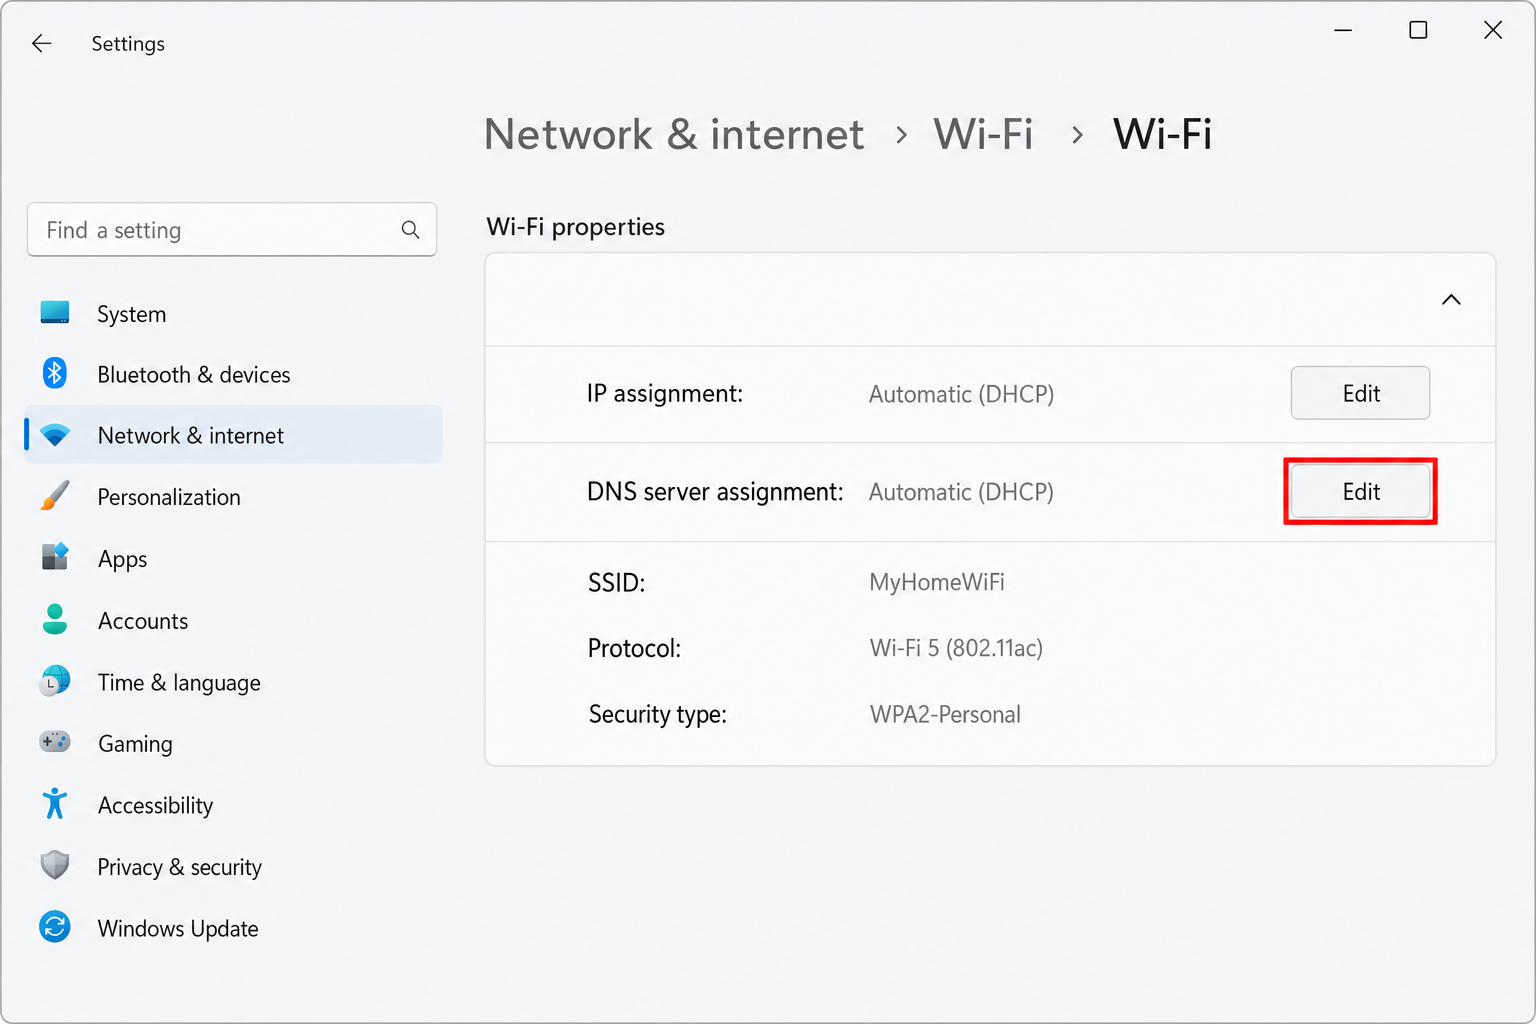Edit the DNS server assignment

pos(1360,491)
